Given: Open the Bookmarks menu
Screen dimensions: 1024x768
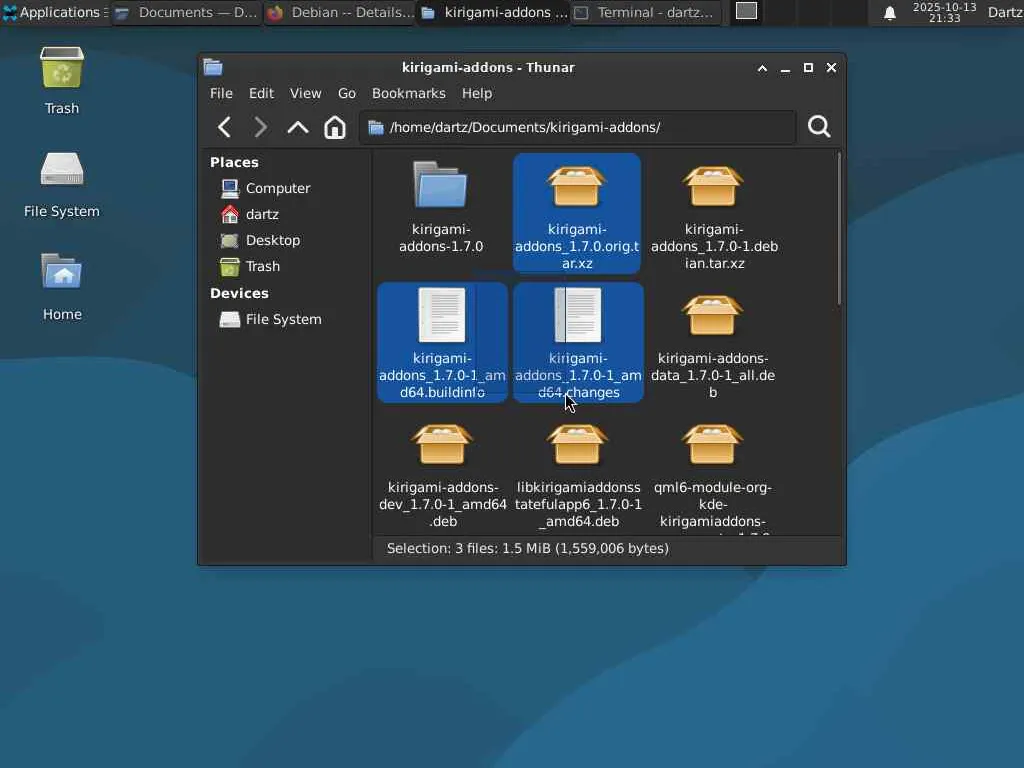Looking at the screenshot, I should pos(409,93).
